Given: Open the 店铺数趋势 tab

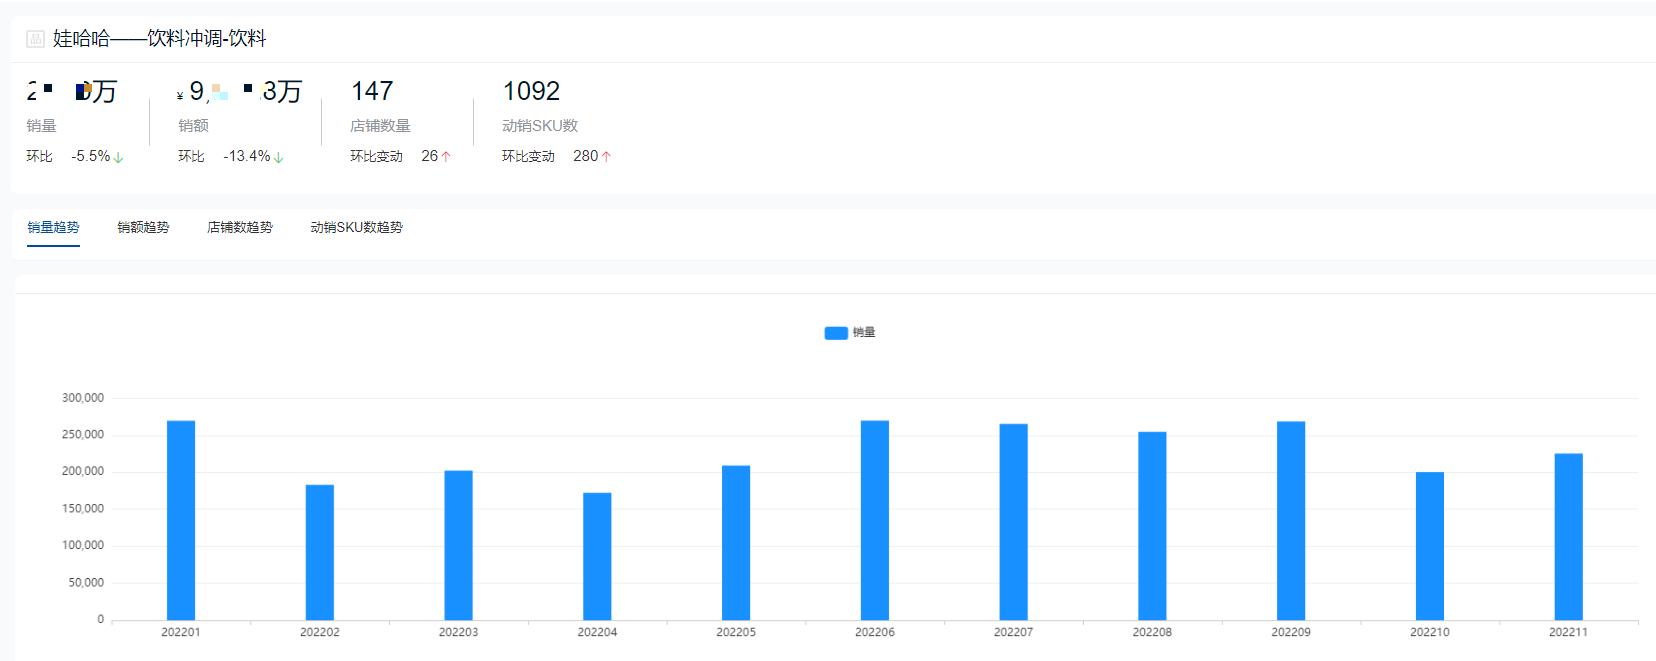Looking at the screenshot, I should 240,227.
